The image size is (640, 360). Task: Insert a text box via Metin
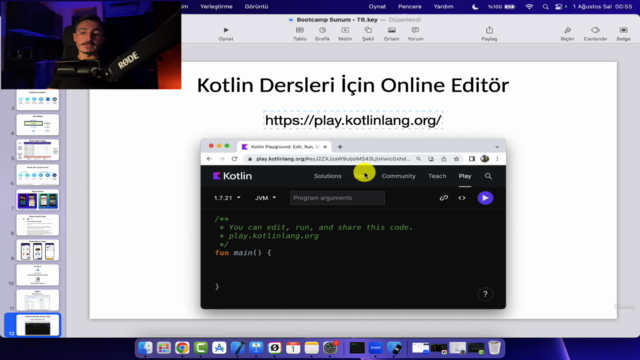345,33
